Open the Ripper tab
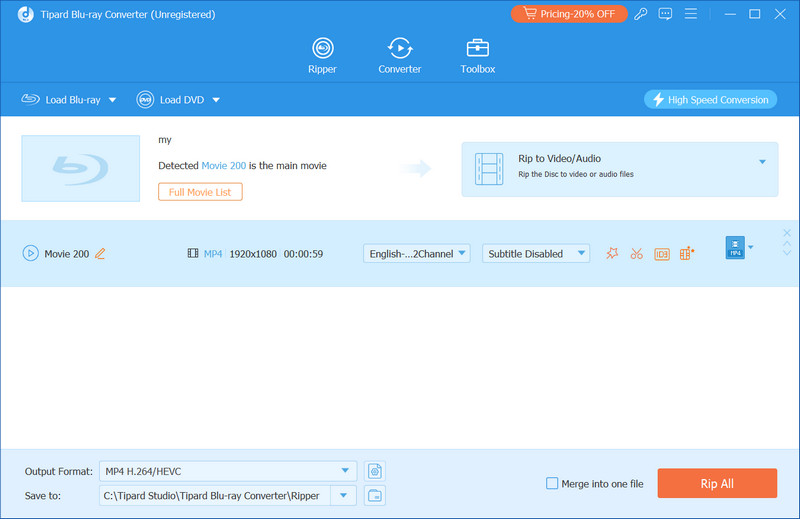The height and width of the screenshot is (519, 800). coord(322,56)
